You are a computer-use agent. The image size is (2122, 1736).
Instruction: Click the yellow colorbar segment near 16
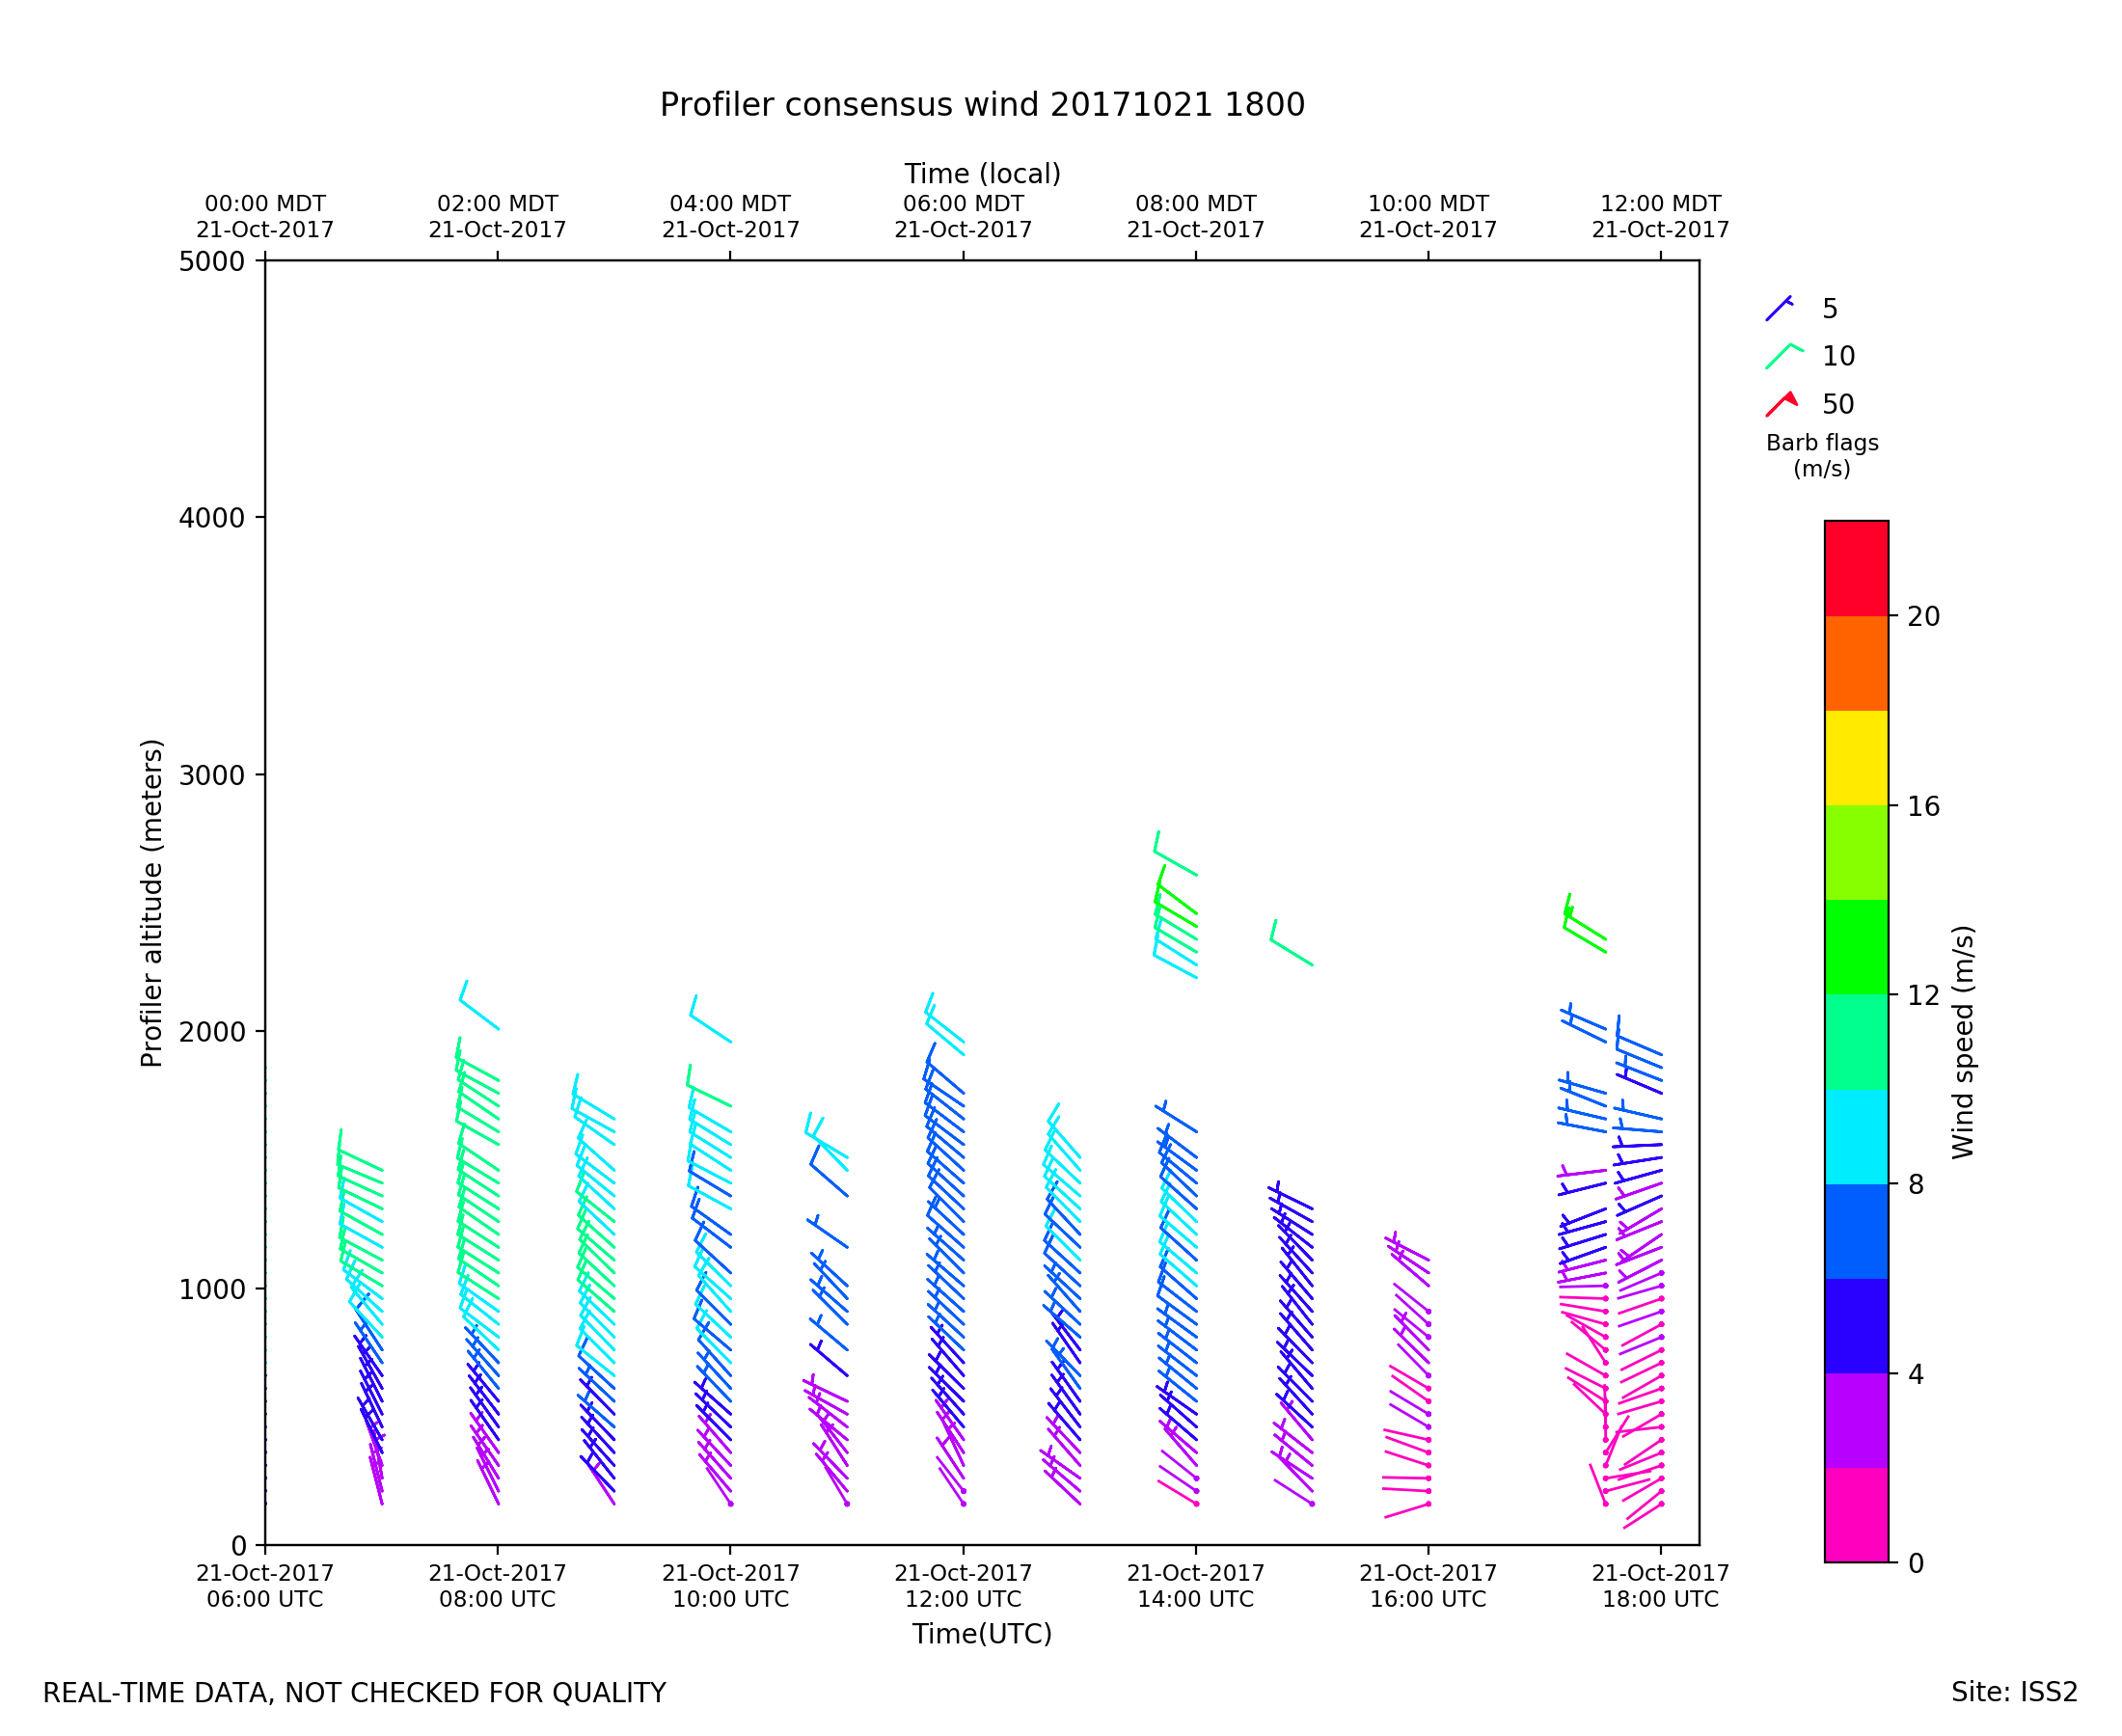pos(1856,758)
